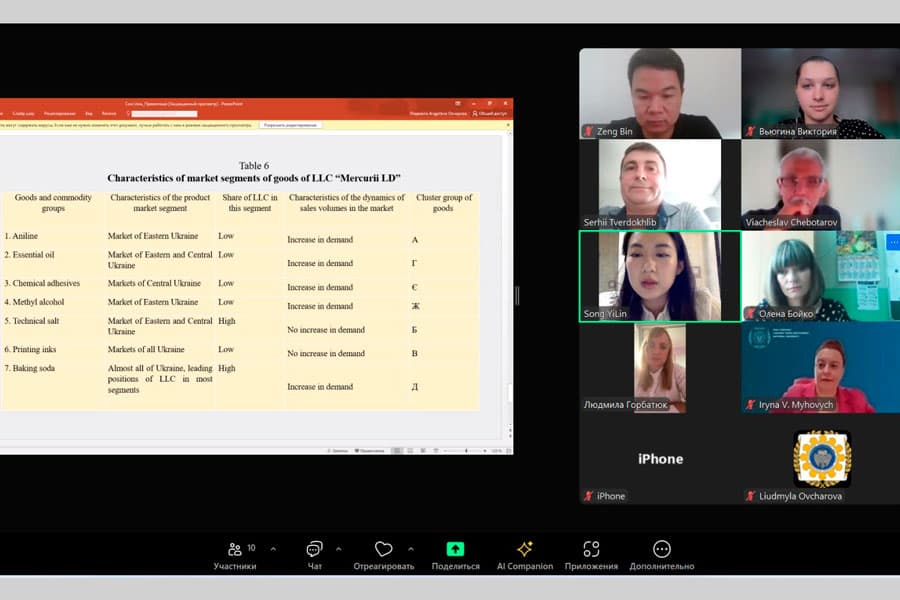Open the Участники participants panel
The height and width of the screenshot is (600, 900).
click(x=235, y=556)
